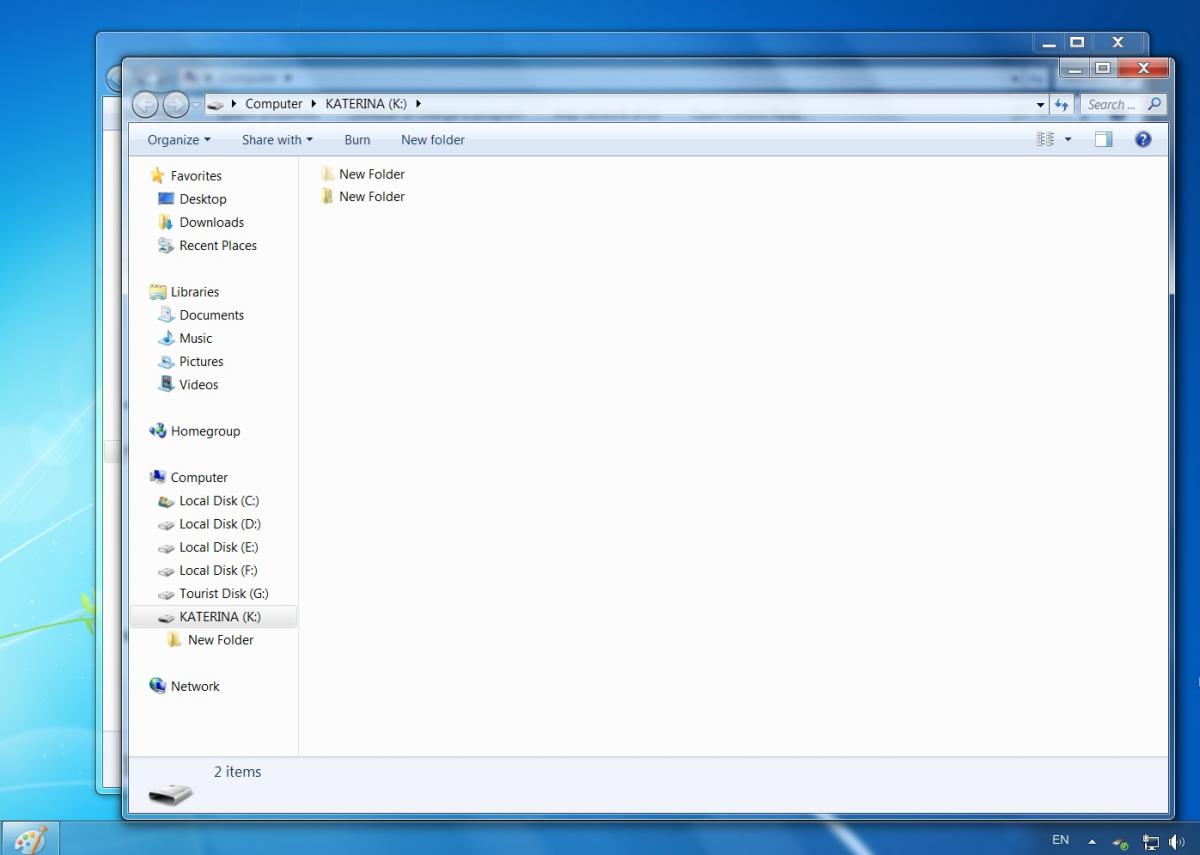Select Computer in the navigation pane
Screen dimensions: 1200x855
tap(189, 477)
